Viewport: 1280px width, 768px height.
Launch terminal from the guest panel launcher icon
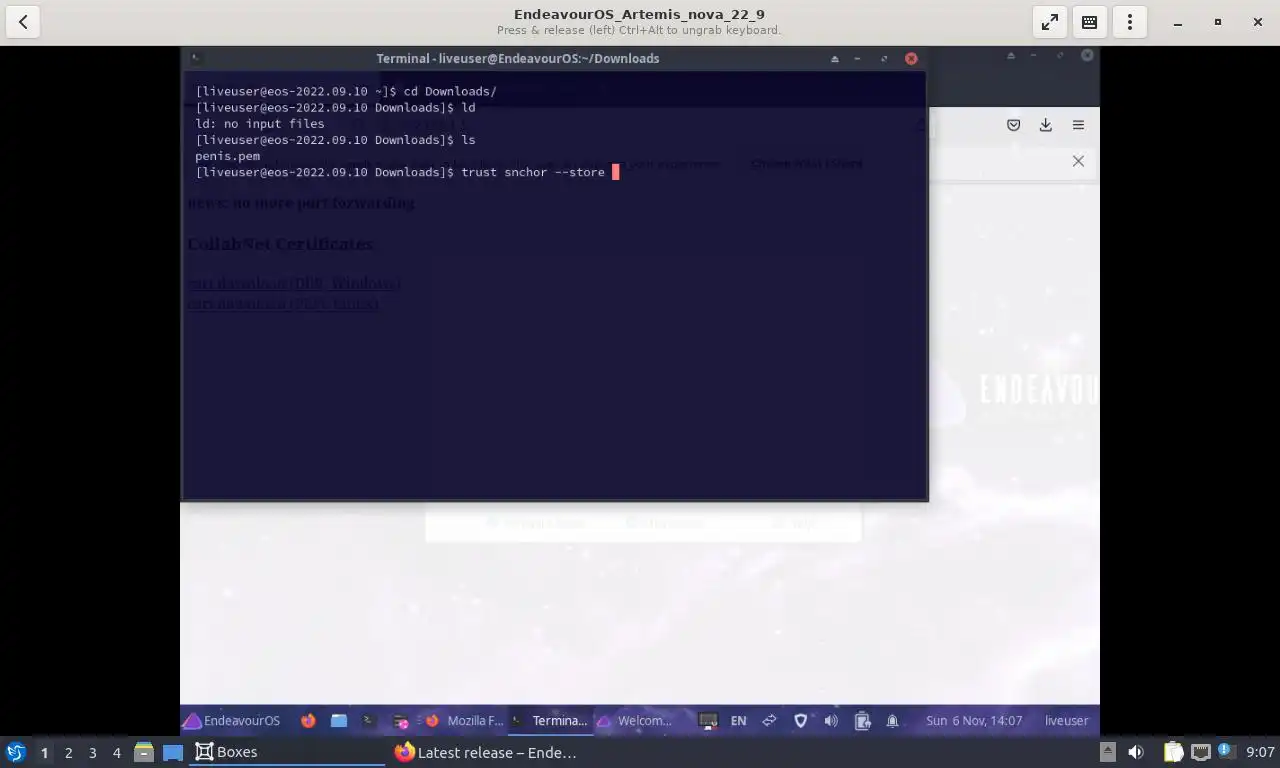coord(369,720)
